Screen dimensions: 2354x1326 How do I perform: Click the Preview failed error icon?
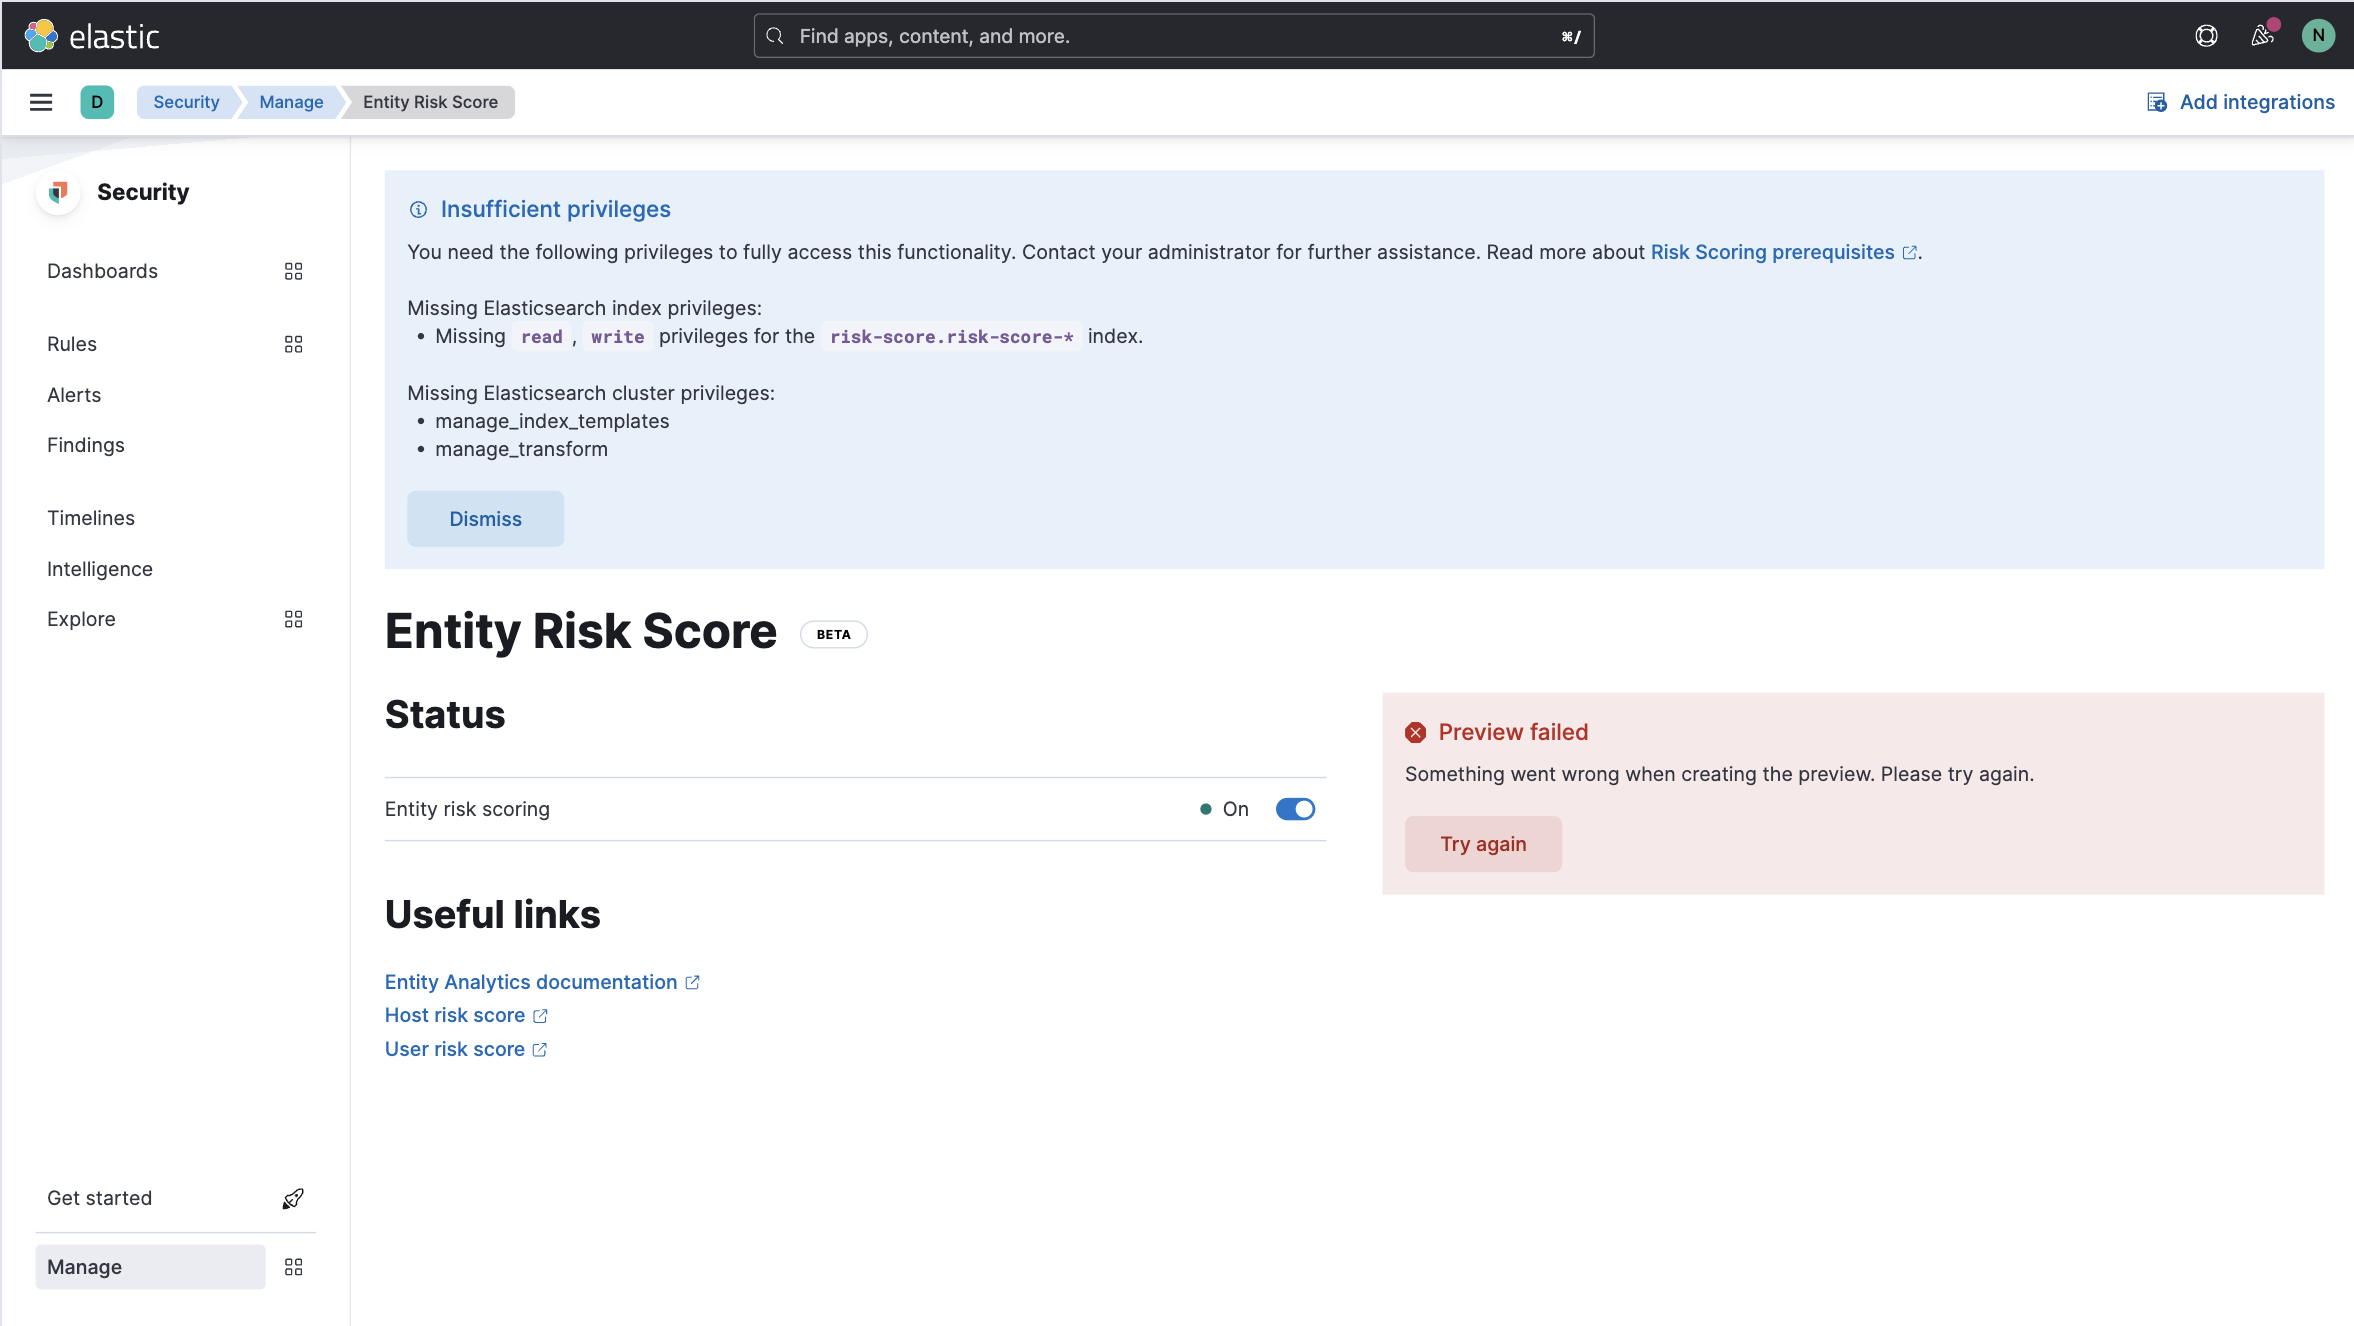point(1415,732)
